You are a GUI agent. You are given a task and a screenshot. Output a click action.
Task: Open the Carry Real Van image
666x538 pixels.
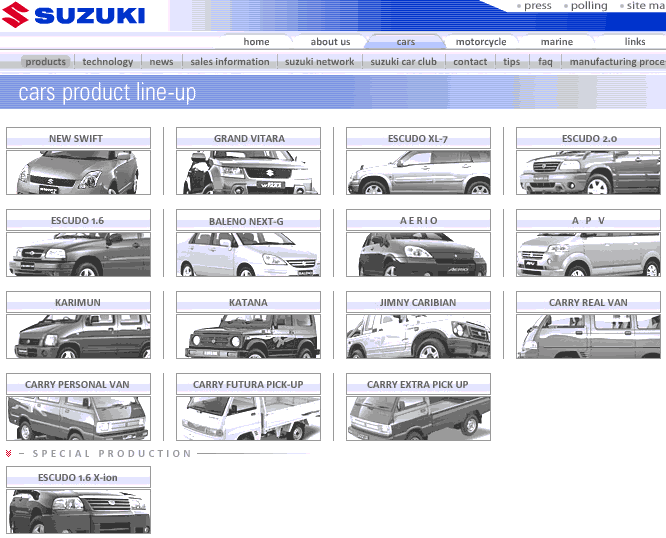[588, 336]
